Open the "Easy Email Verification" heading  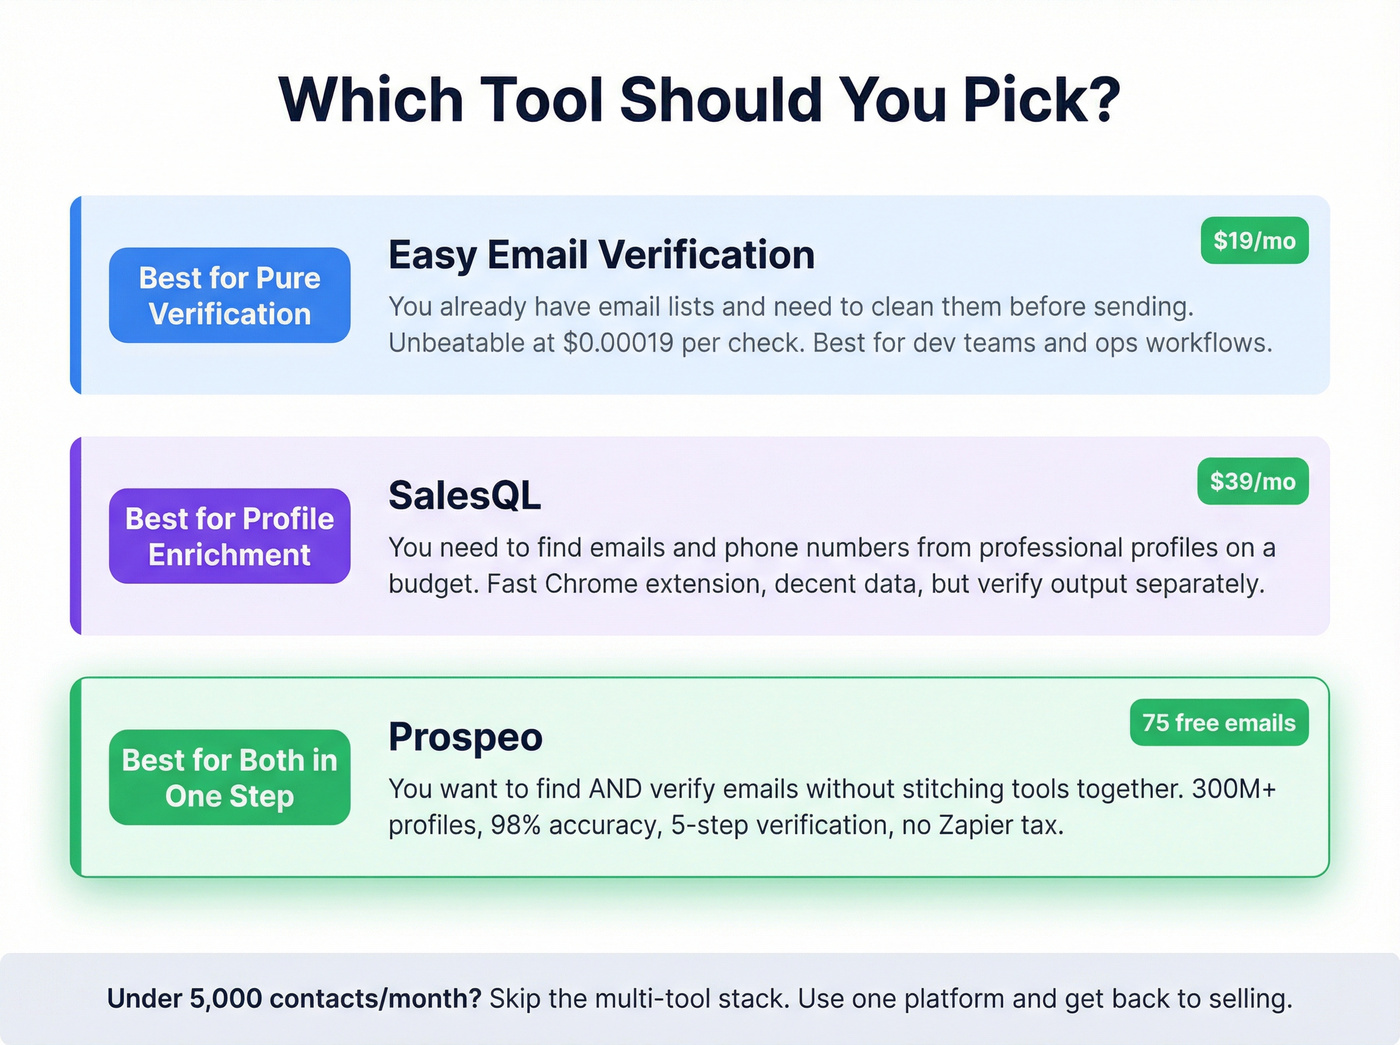(601, 255)
